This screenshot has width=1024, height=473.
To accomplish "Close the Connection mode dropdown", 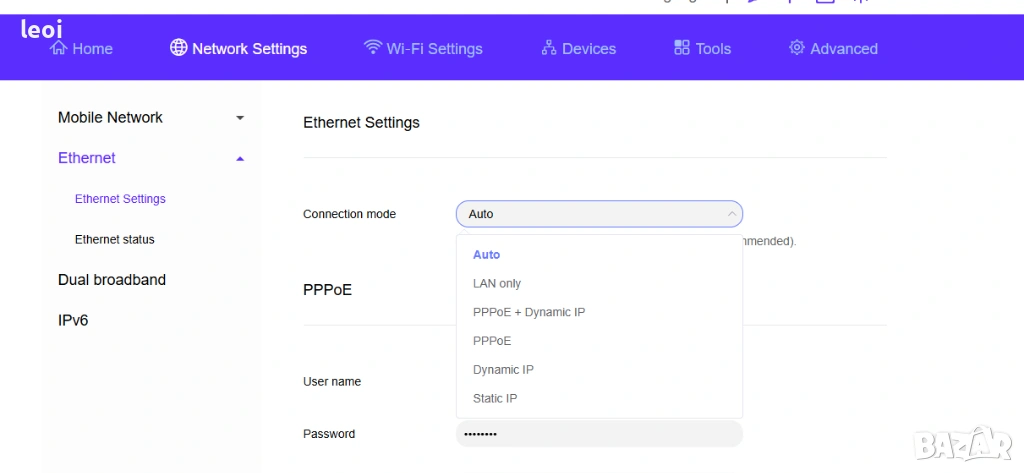I will coord(732,214).
